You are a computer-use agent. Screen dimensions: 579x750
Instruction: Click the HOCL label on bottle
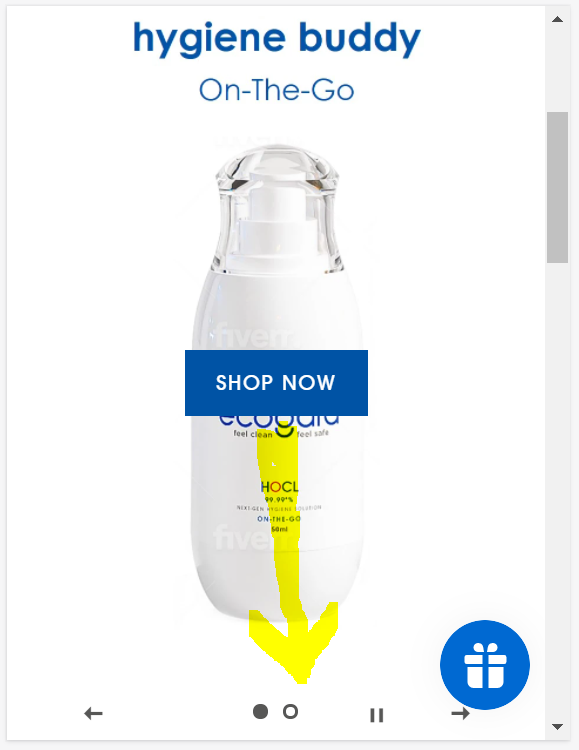pos(279,487)
